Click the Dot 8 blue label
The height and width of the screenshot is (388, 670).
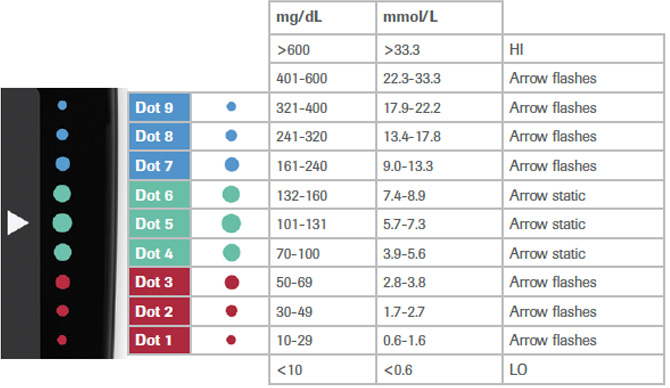pyautogui.click(x=159, y=136)
